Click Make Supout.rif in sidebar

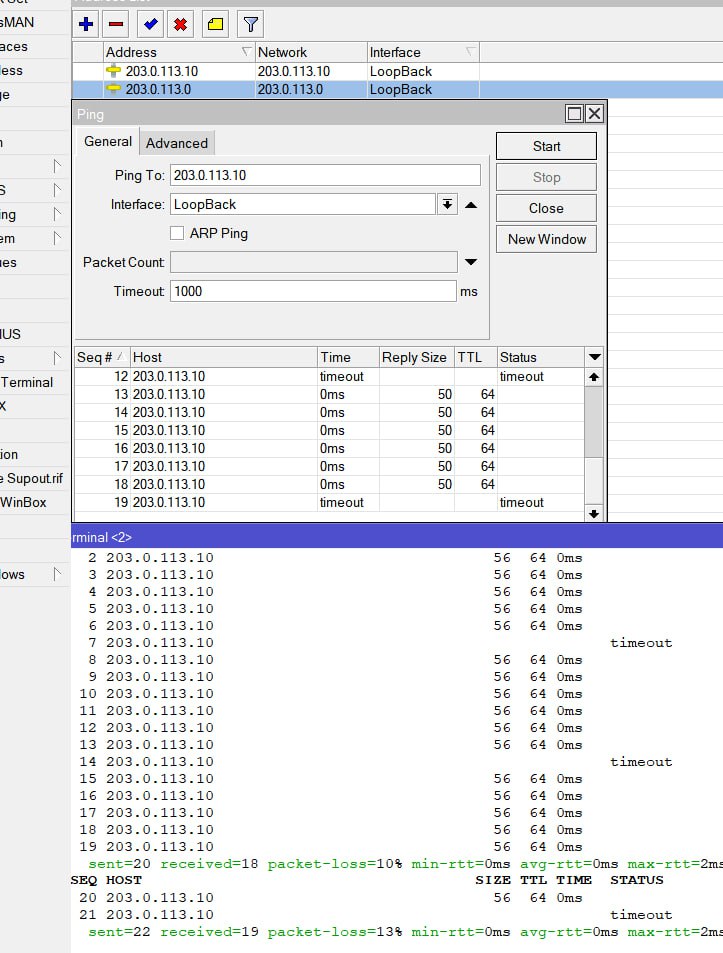tap(32, 478)
